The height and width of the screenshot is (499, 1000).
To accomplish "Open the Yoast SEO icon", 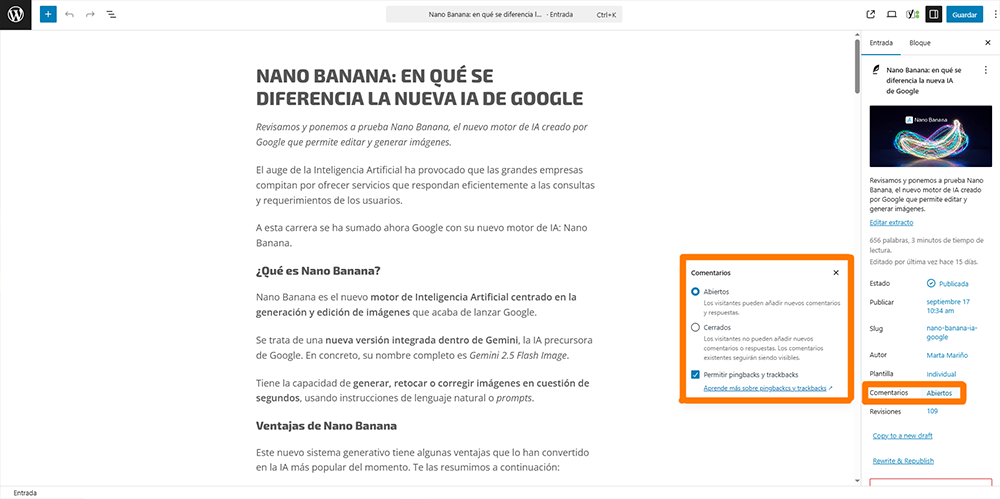I will click(913, 14).
